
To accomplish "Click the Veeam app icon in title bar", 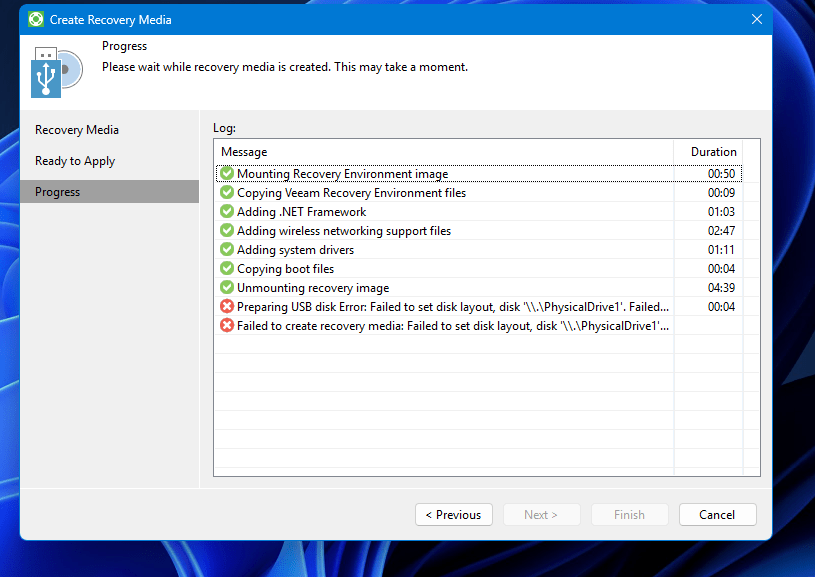I will coord(36,19).
